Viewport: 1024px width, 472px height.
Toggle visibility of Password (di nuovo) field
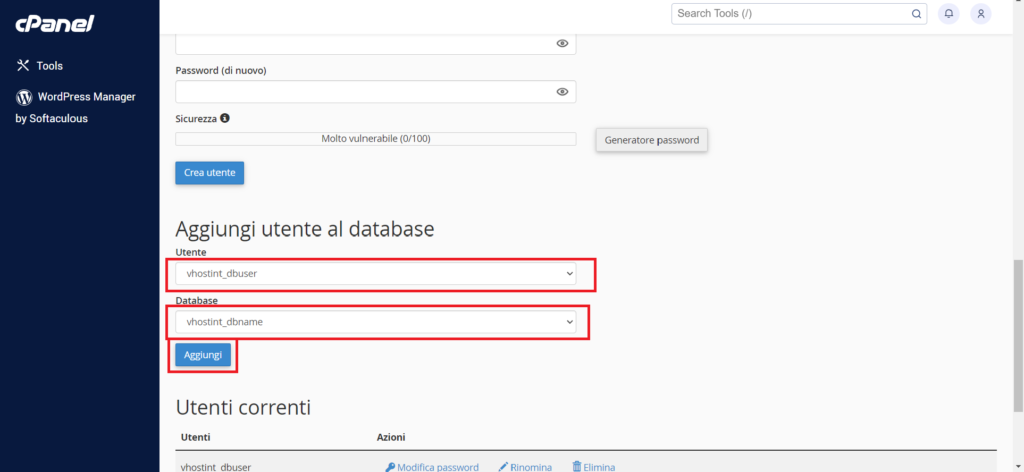pos(562,91)
